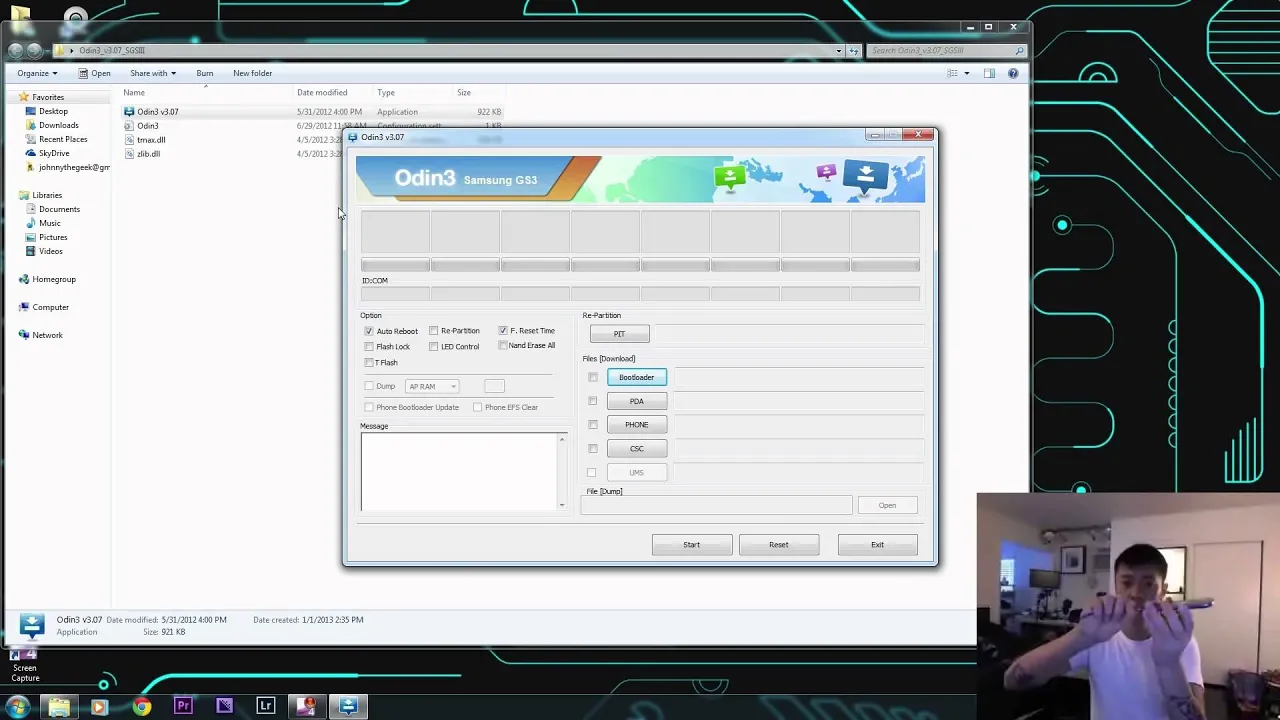Switch to Odin3 taskbar icon

coord(348,706)
